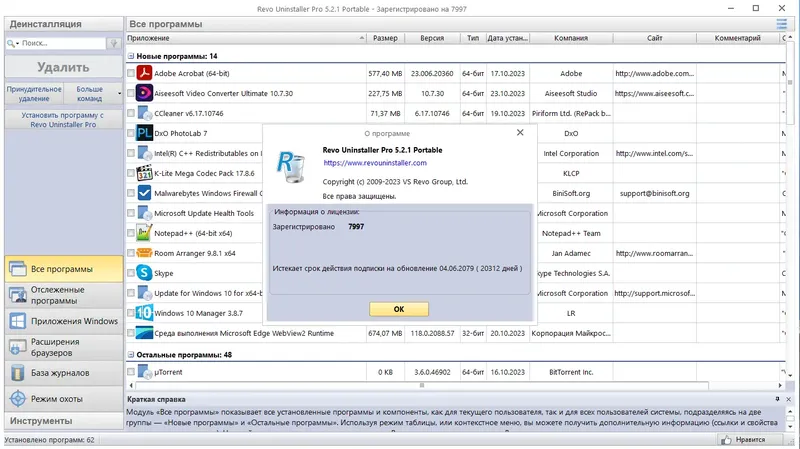This screenshot has width=800, height=449.
Task: Collapse the Остальные программы: 48 group
Action: tap(131, 355)
